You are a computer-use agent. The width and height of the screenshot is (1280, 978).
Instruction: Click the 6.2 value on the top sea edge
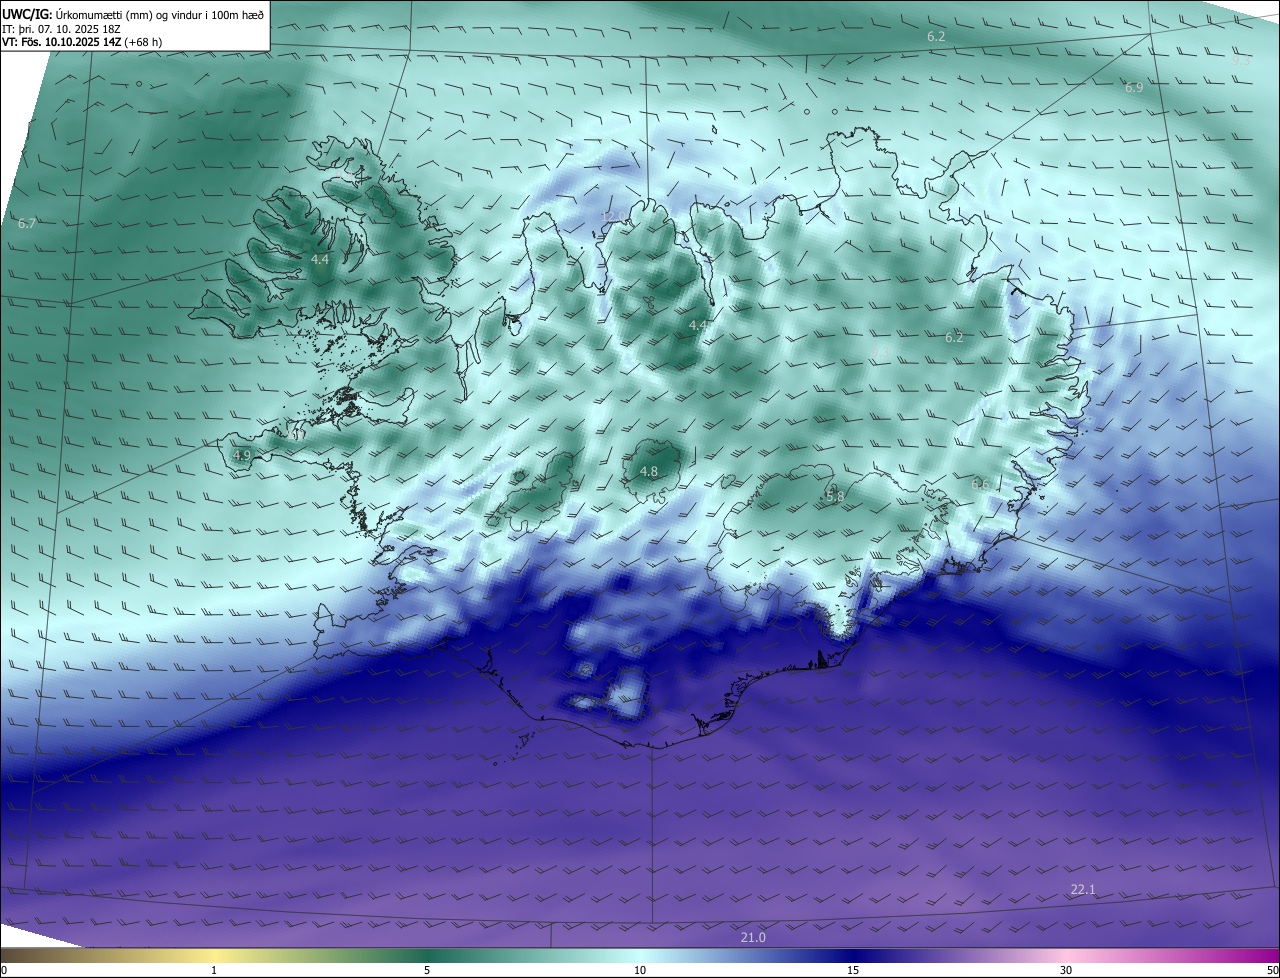click(x=936, y=36)
